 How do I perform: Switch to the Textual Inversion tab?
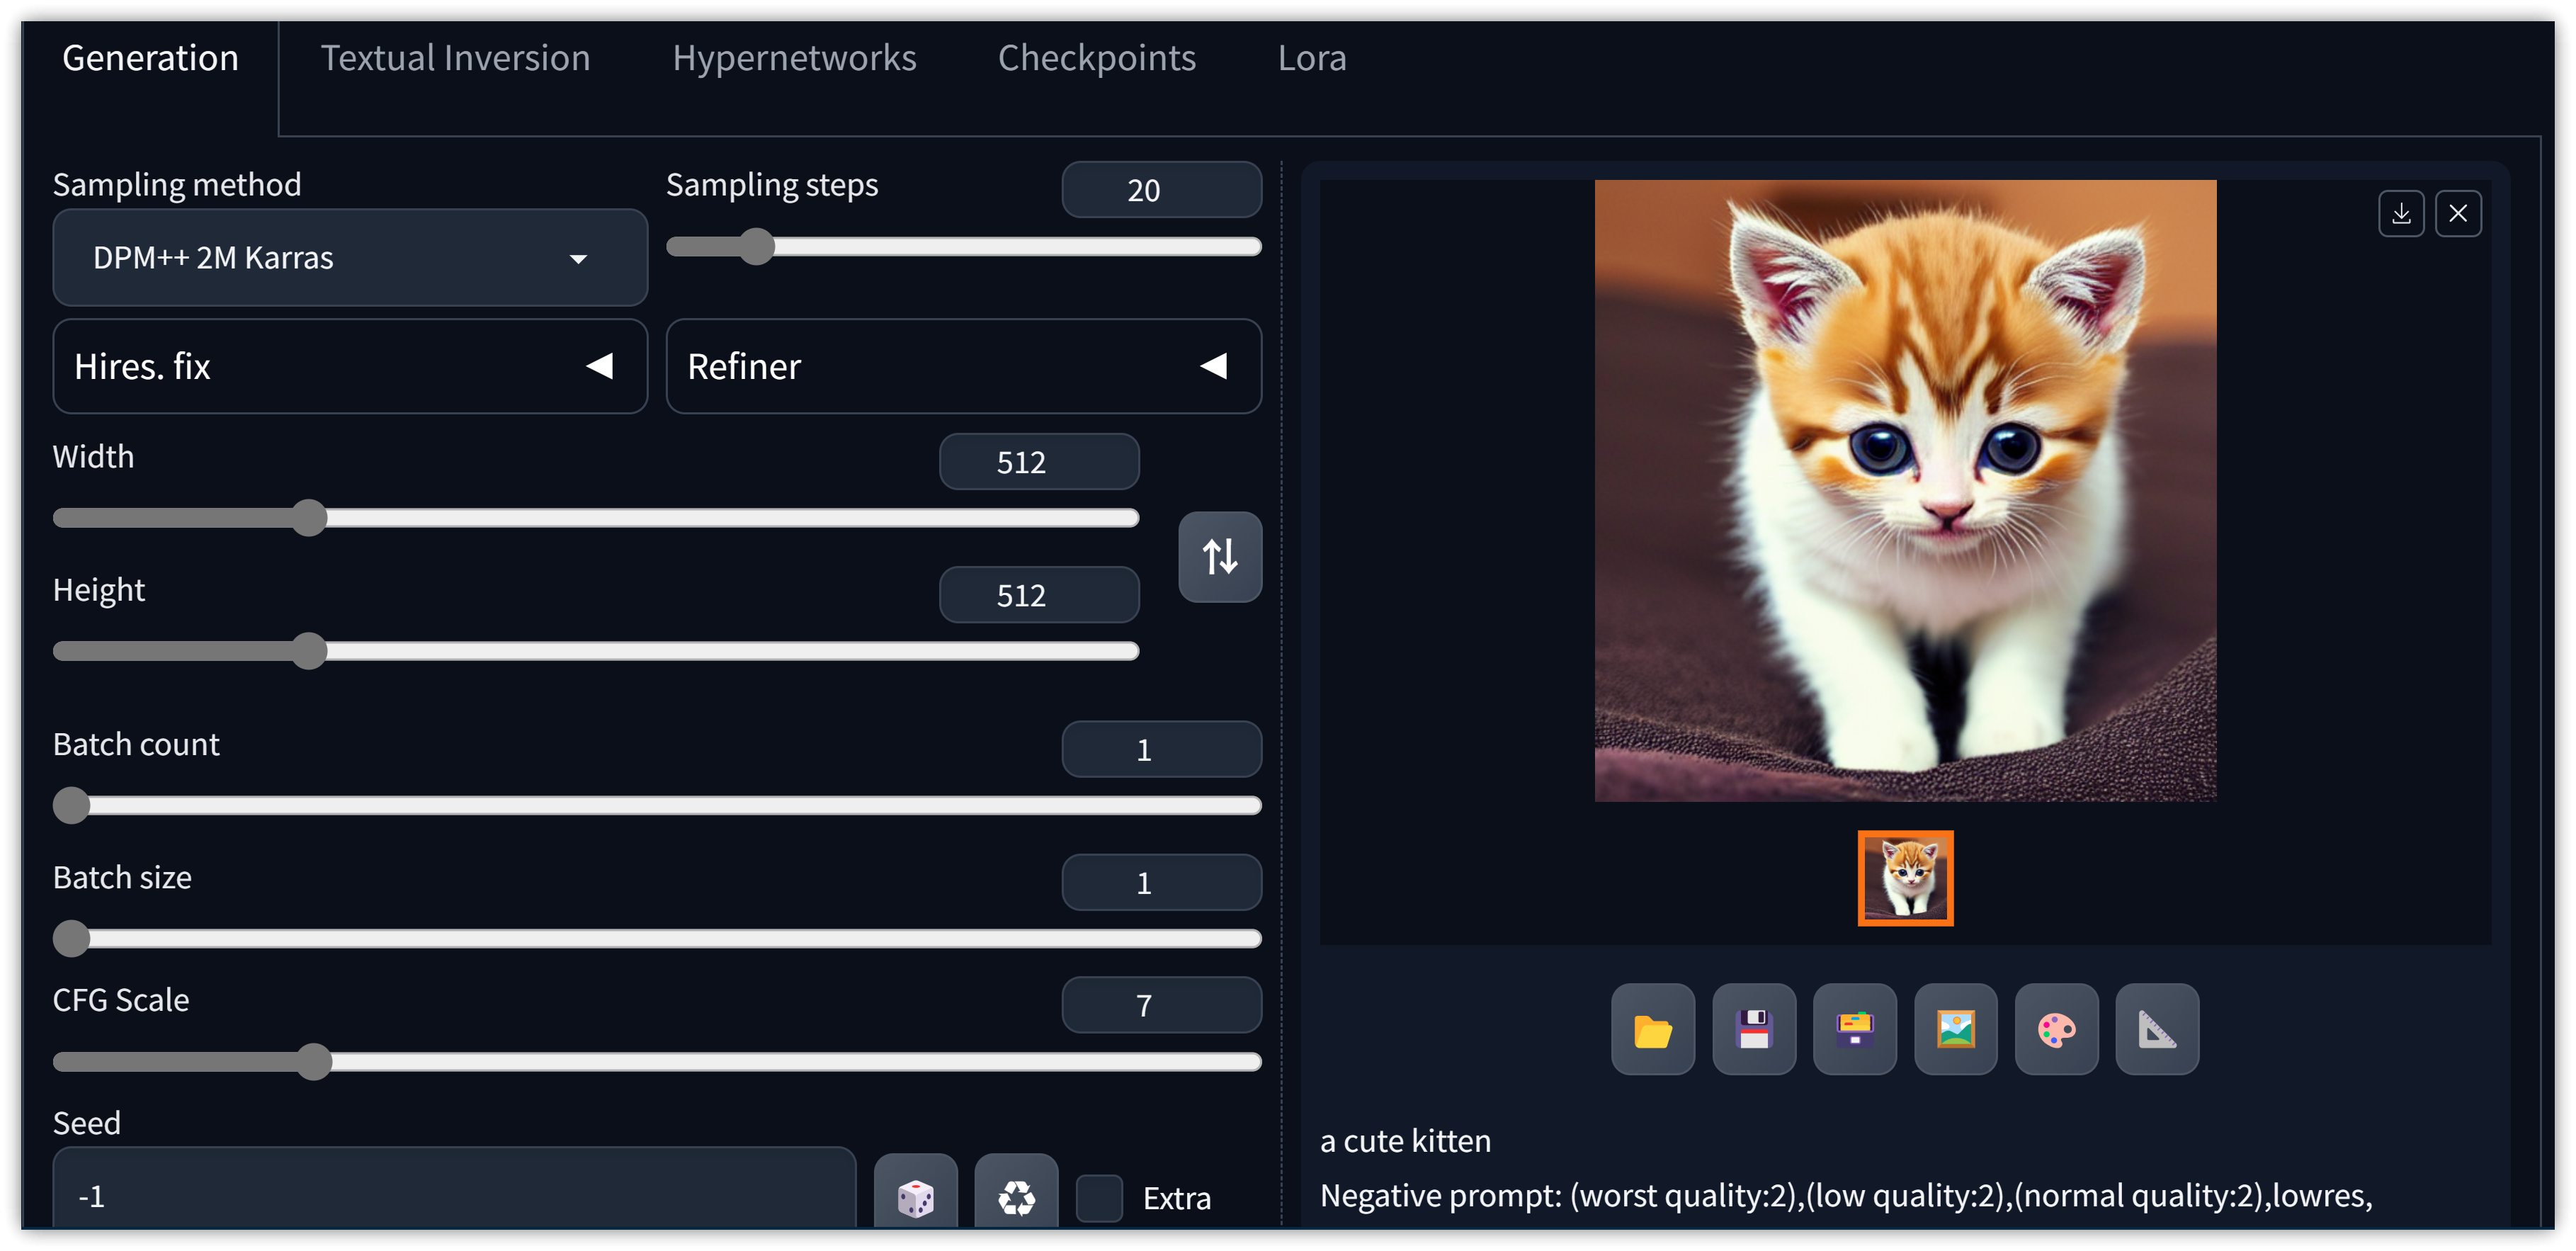(455, 58)
